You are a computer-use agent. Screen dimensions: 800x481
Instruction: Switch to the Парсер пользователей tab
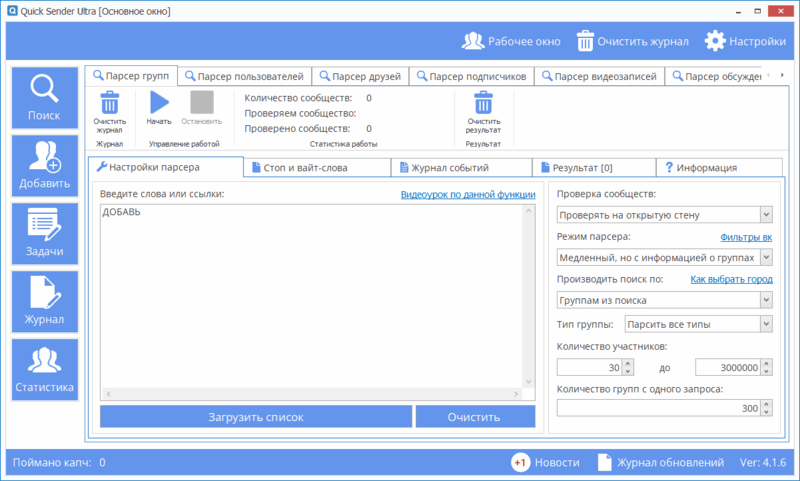(245, 76)
